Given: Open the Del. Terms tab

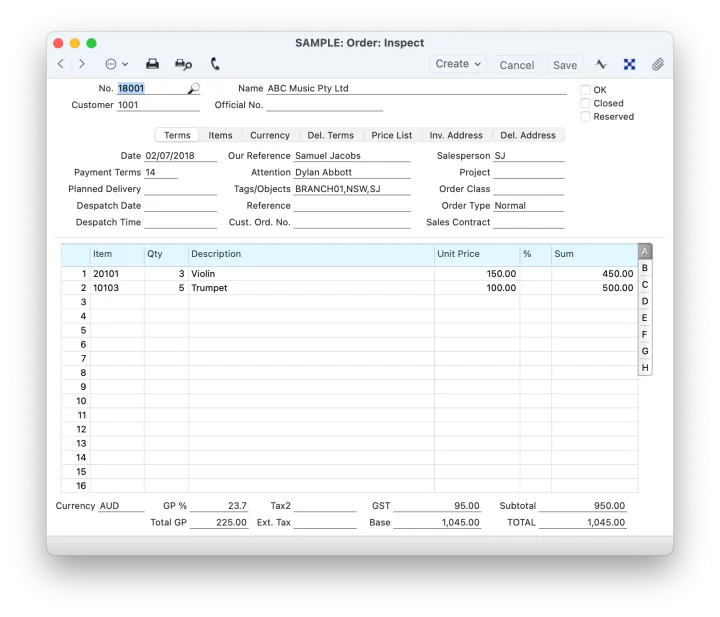Looking at the screenshot, I should (330, 135).
